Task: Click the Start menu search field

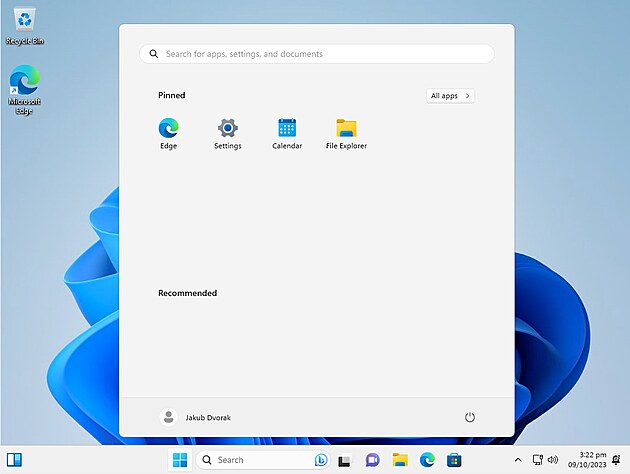Action: point(316,54)
